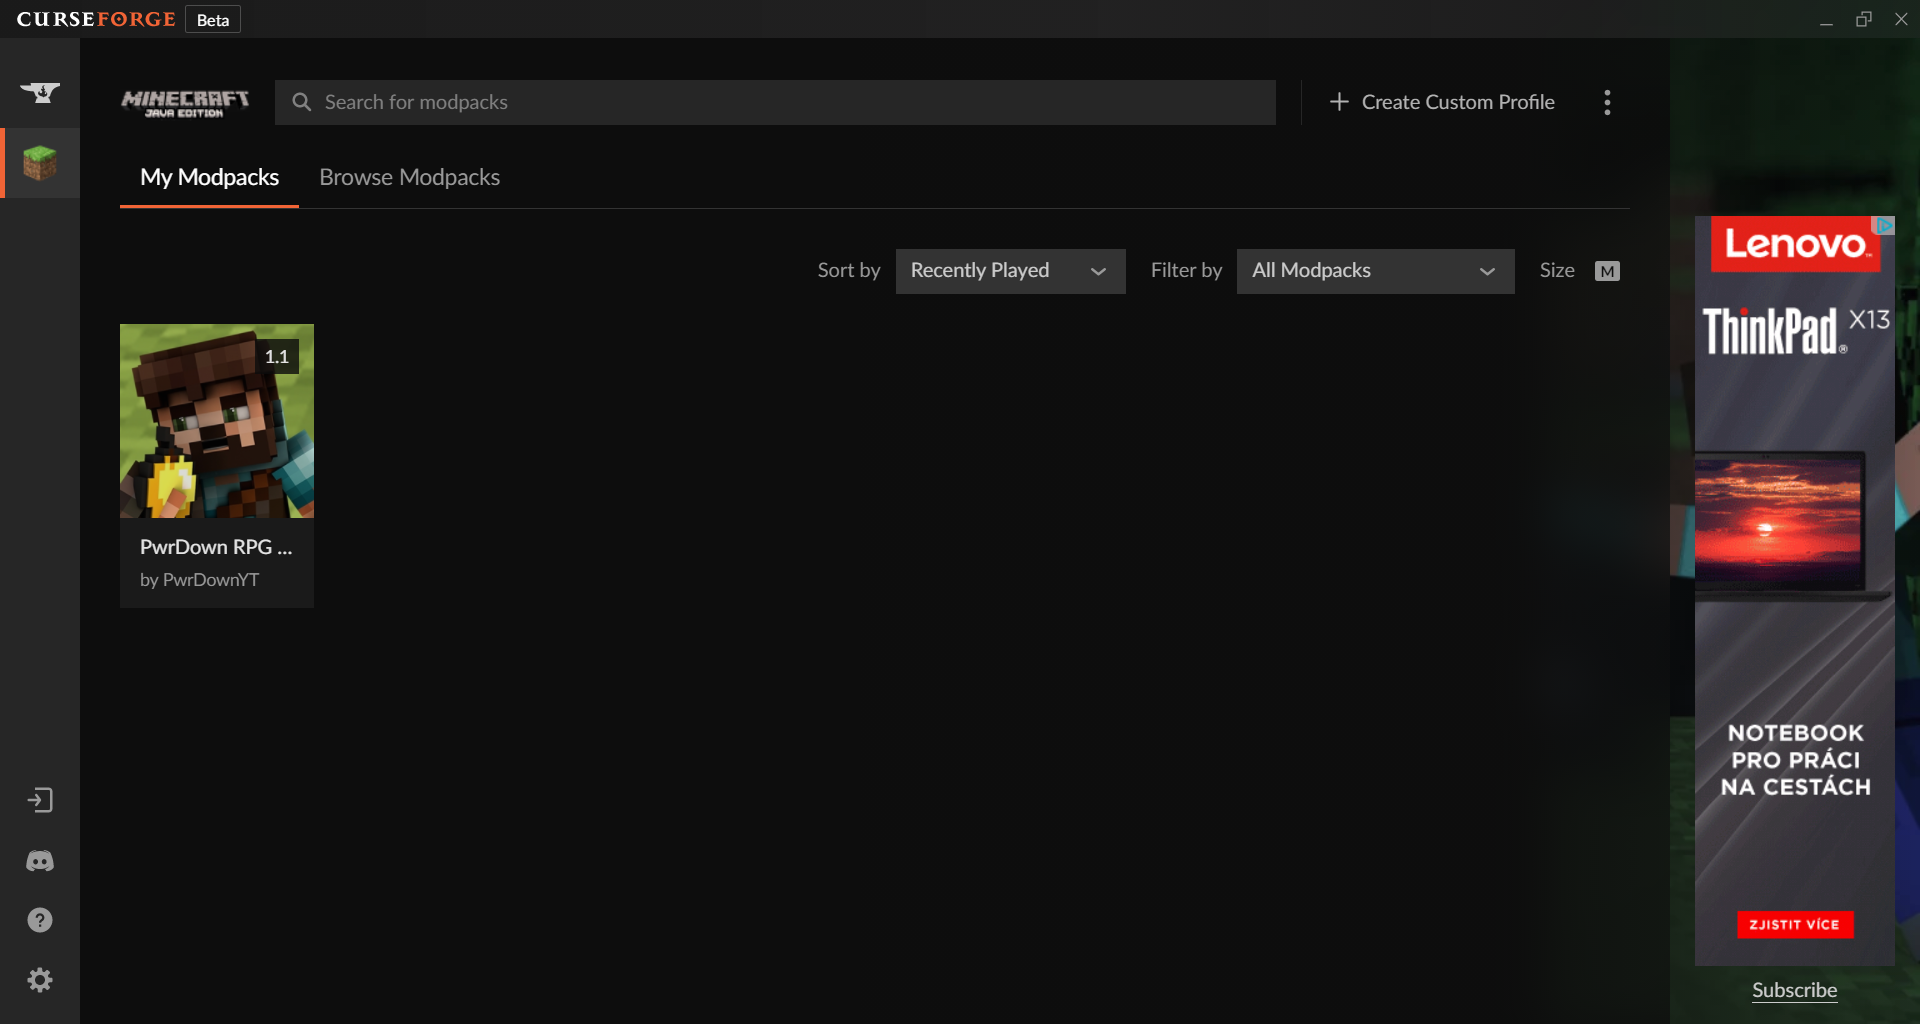
Task: Expand the All Modpacks filter dropdown
Action: click(1375, 271)
